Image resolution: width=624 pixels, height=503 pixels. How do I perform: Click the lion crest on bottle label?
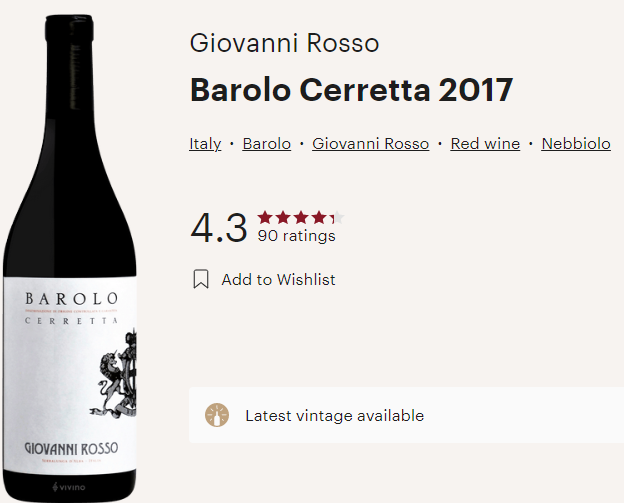click(x=114, y=373)
